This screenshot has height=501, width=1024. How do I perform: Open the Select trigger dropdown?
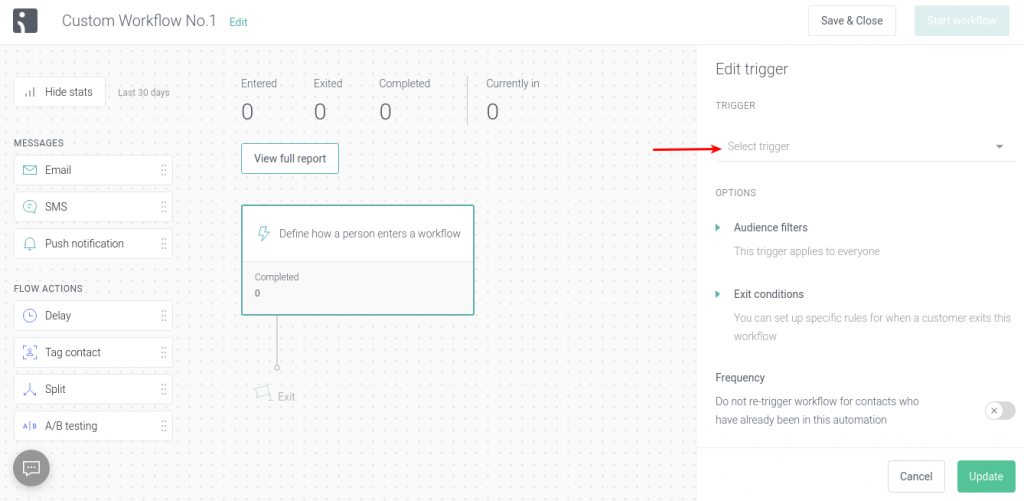click(865, 146)
